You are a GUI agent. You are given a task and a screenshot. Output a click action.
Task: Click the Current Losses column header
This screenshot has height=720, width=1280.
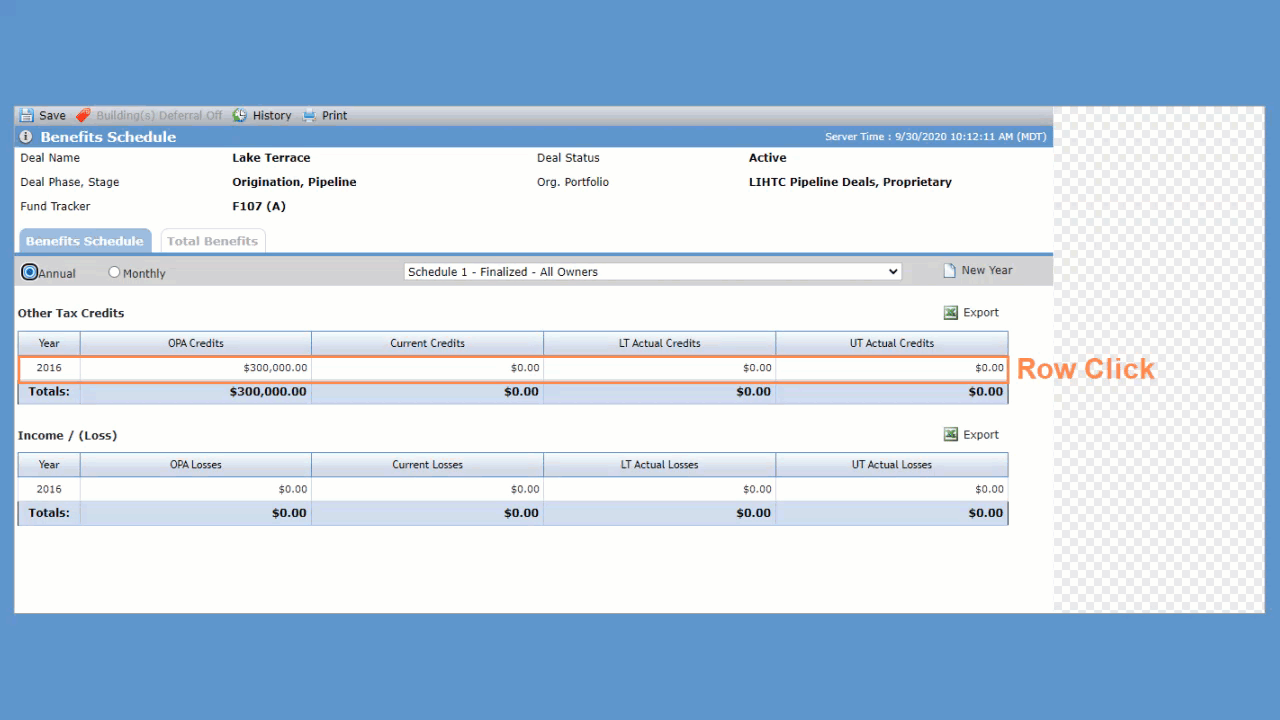pos(427,465)
